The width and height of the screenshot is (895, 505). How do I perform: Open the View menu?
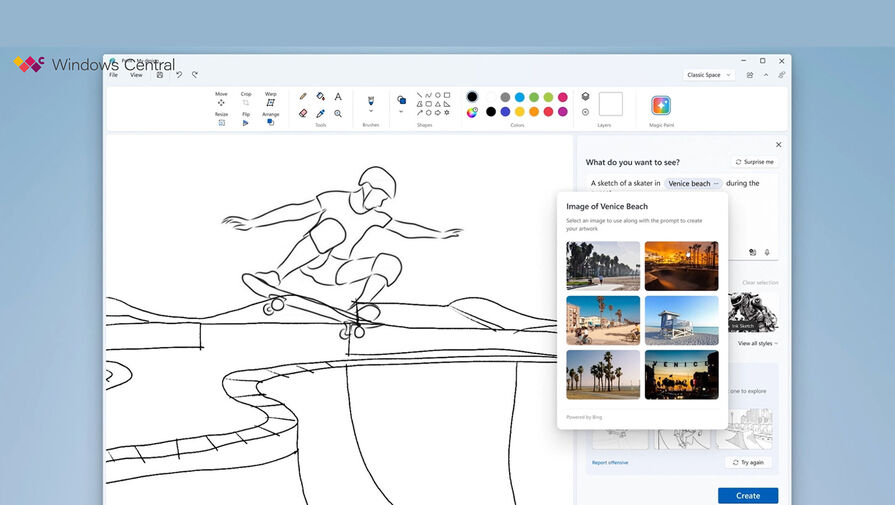point(136,75)
